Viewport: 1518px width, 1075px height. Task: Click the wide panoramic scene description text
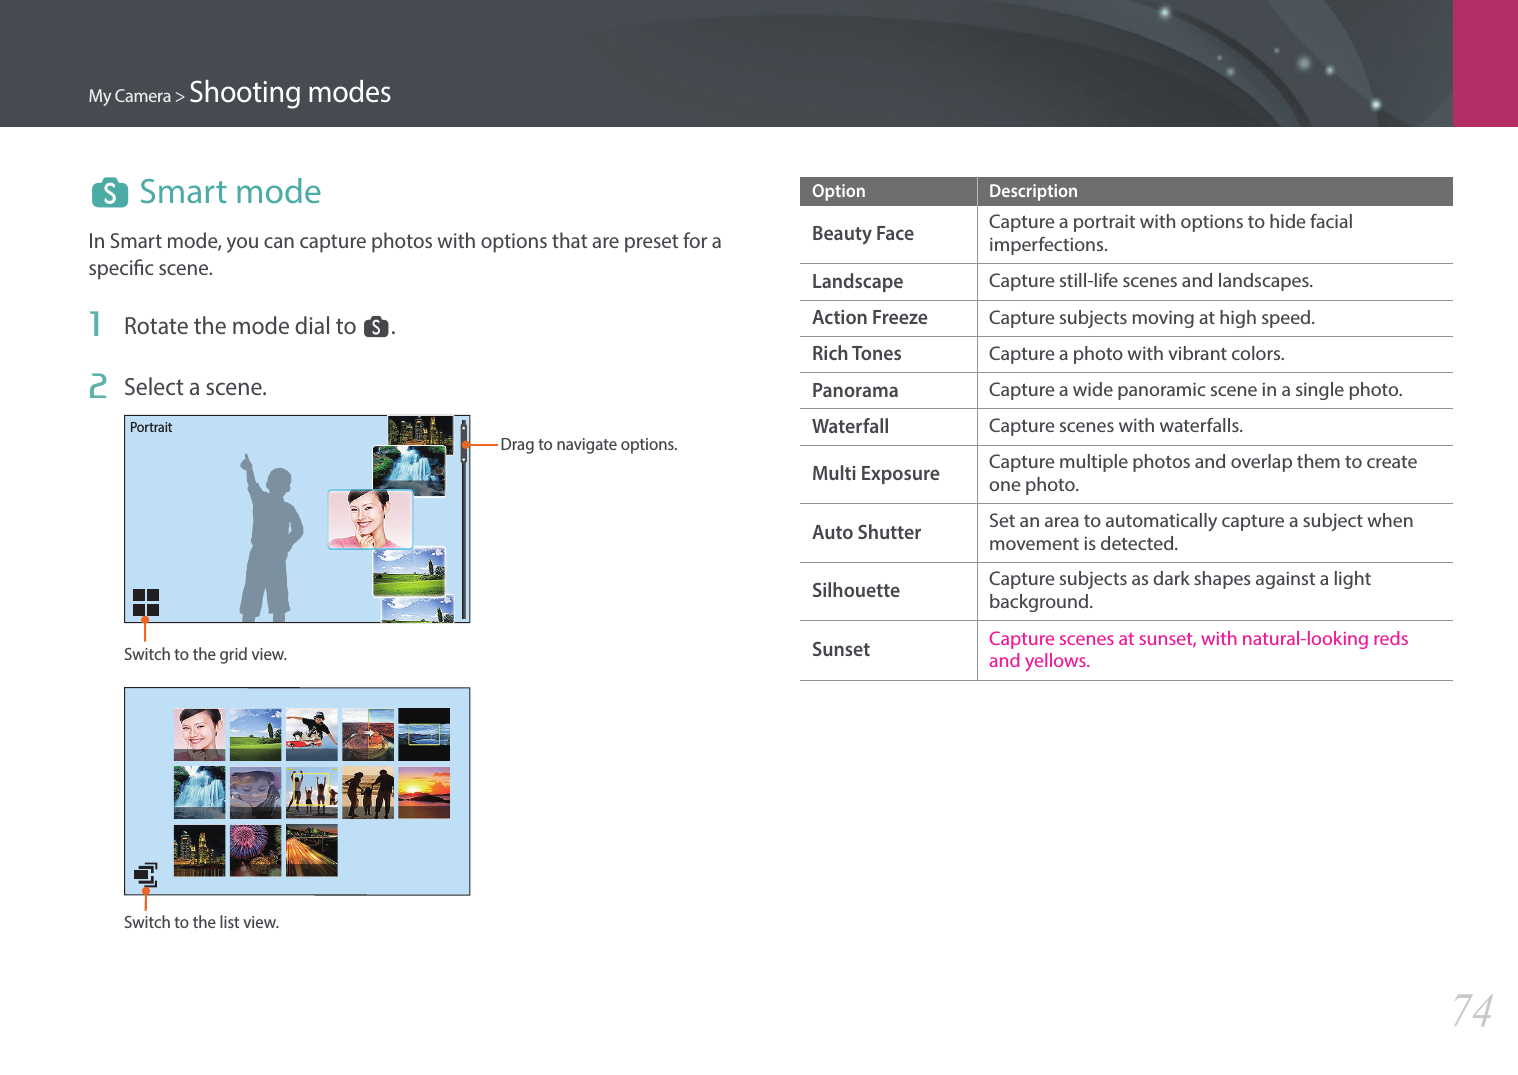(x=1196, y=390)
